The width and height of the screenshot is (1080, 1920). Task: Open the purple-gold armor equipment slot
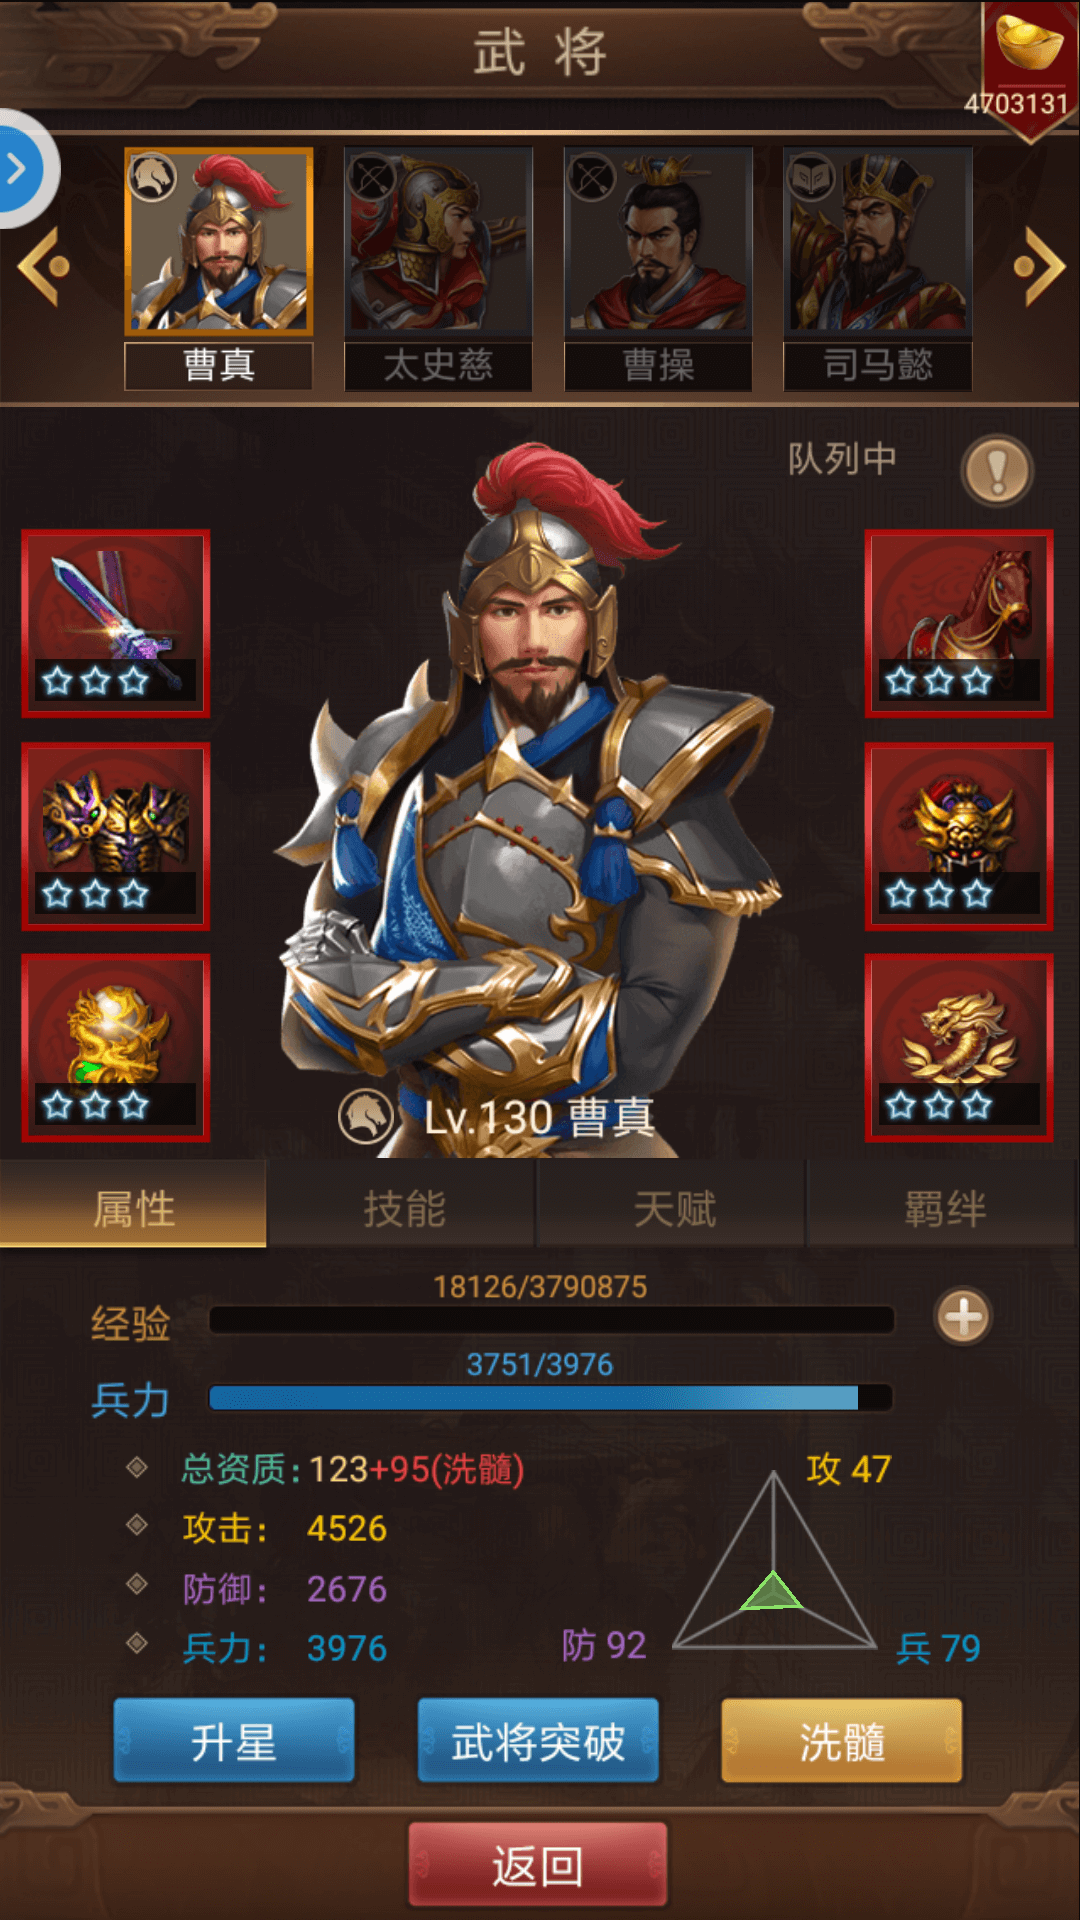116,836
